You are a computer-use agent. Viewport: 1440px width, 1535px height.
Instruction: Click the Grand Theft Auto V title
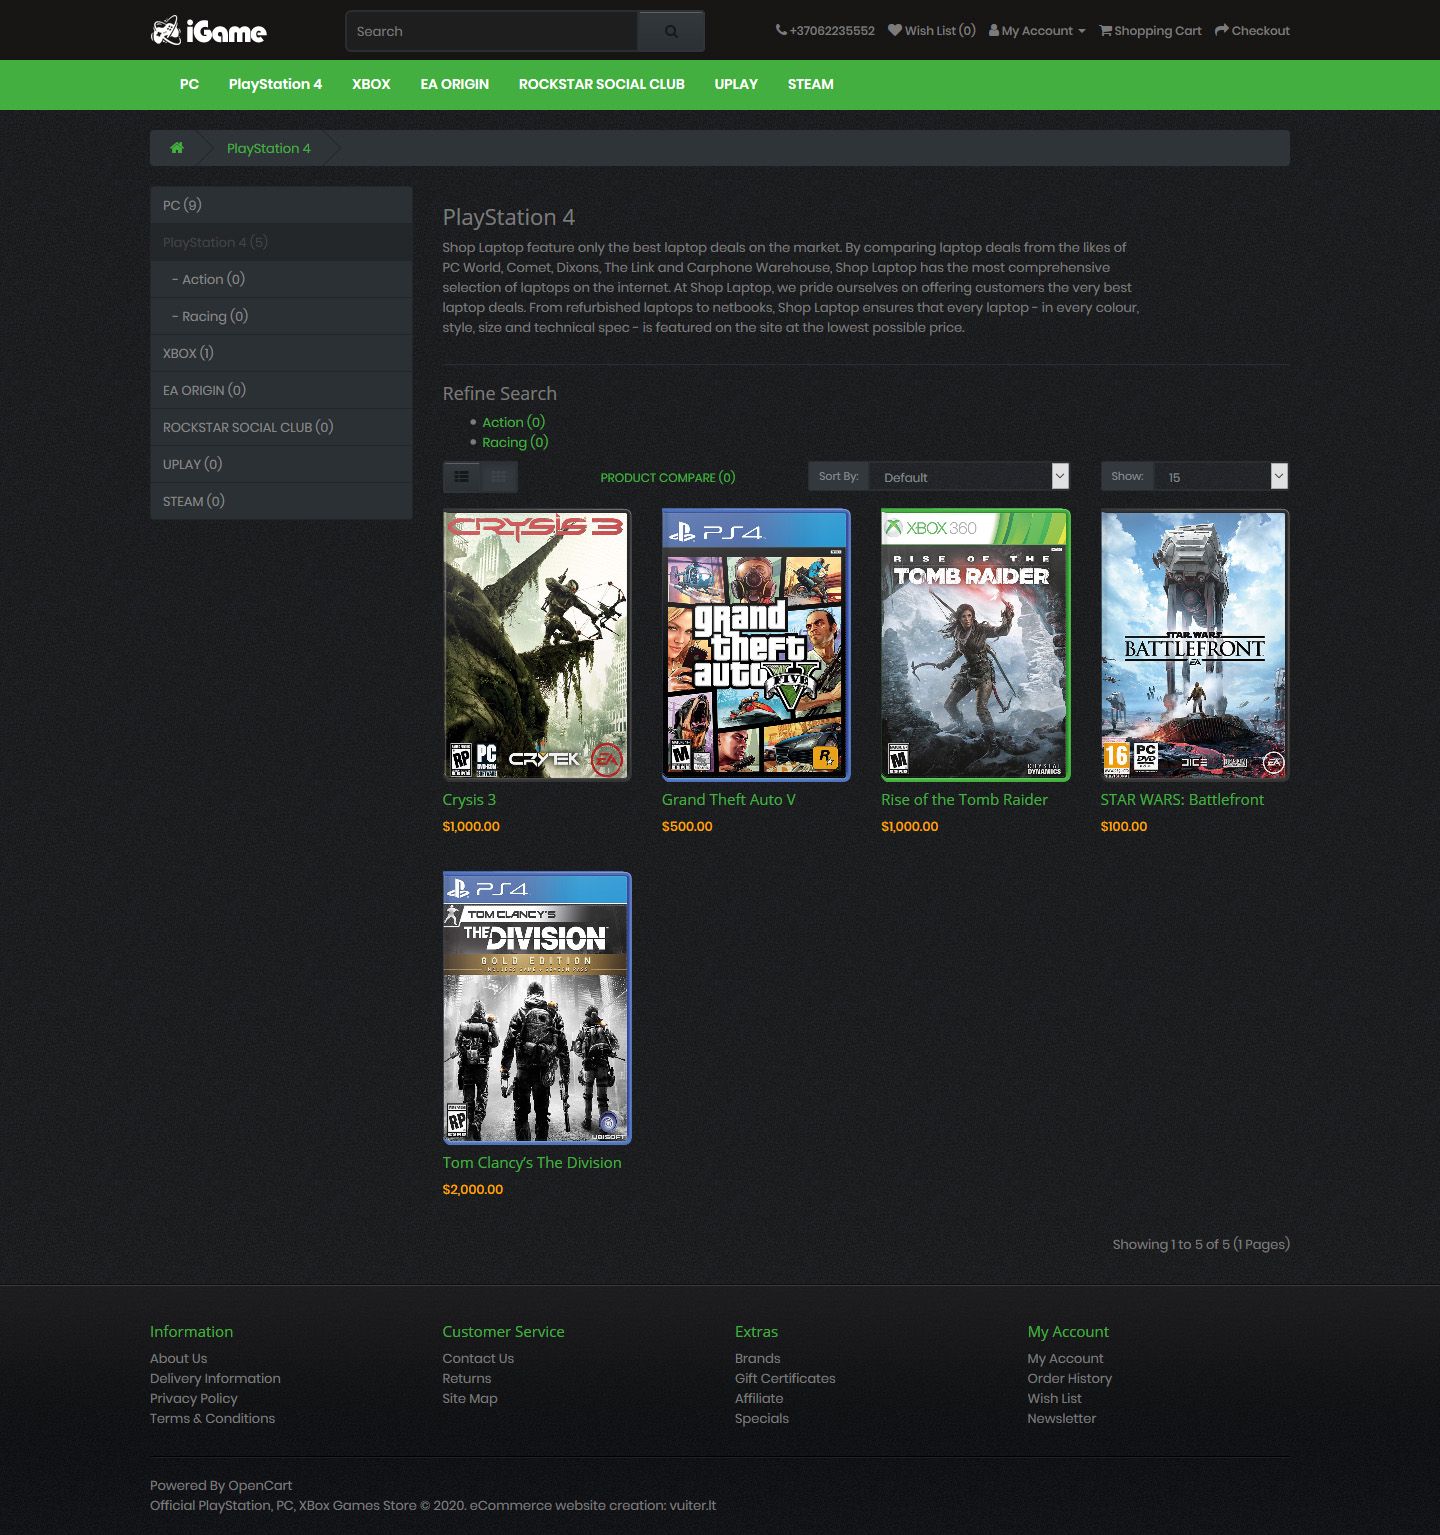click(729, 799)
